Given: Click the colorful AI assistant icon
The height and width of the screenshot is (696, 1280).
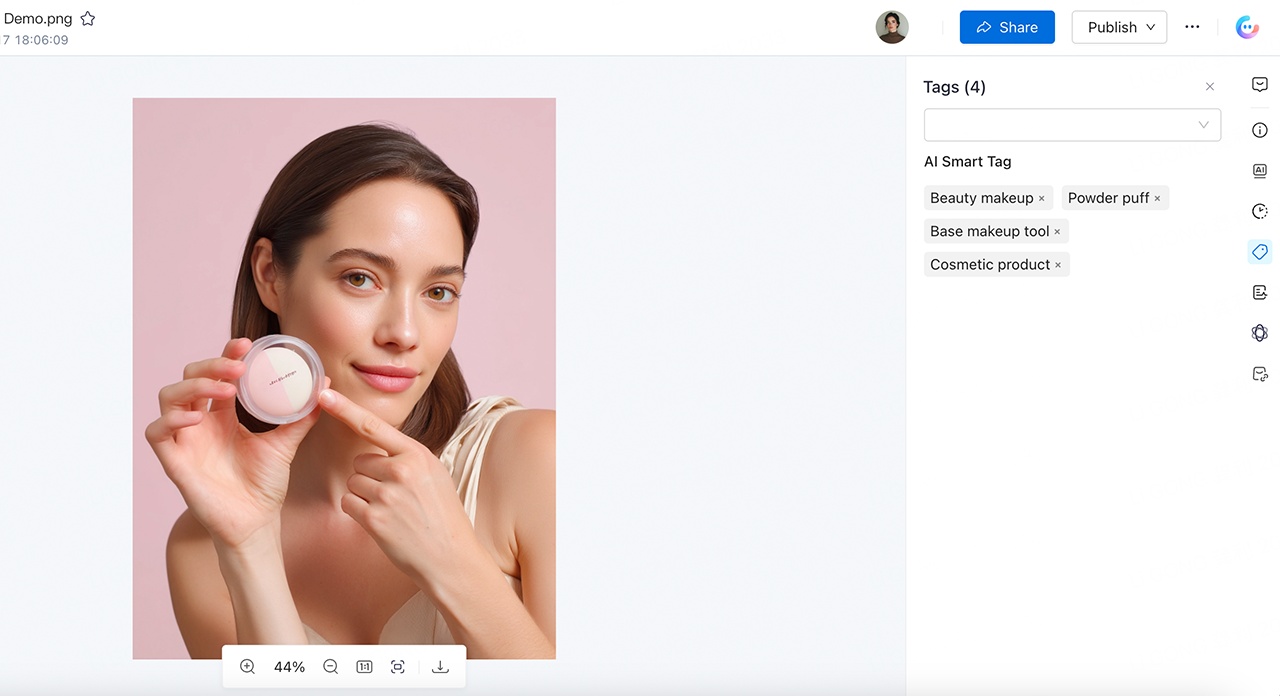Looking at the screenshot, I should click(x=1247, y=27).
